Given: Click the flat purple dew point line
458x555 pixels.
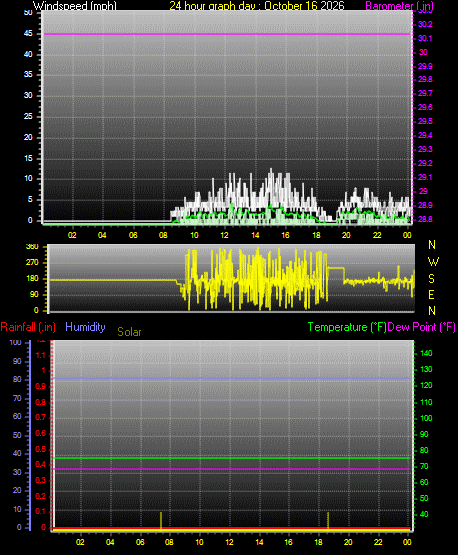Looking at the screenshot, I should coord(232,469).
